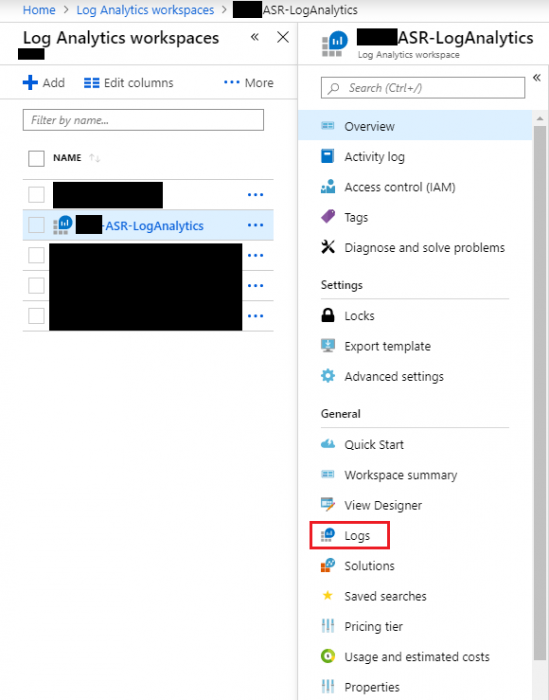Screen dimensions: 549x700
Task: Click the side menu vertical scrollbar
Action: pyautogui.click(x=540, y=393)
